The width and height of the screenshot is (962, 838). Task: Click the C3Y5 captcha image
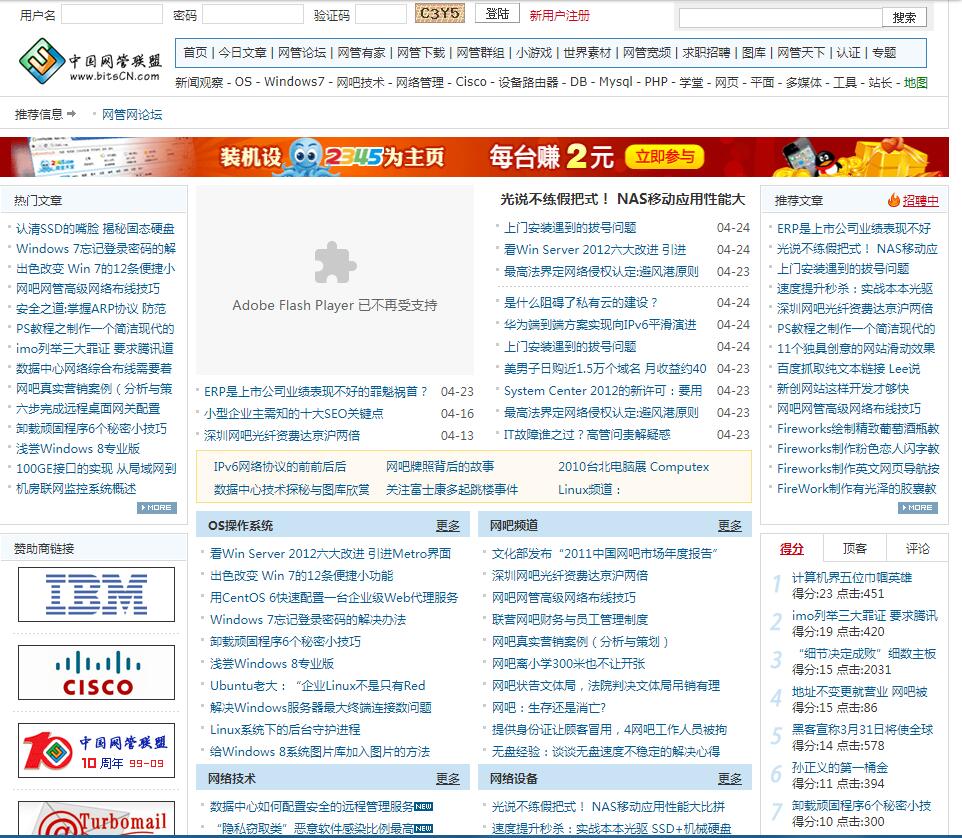click(439, 14)
